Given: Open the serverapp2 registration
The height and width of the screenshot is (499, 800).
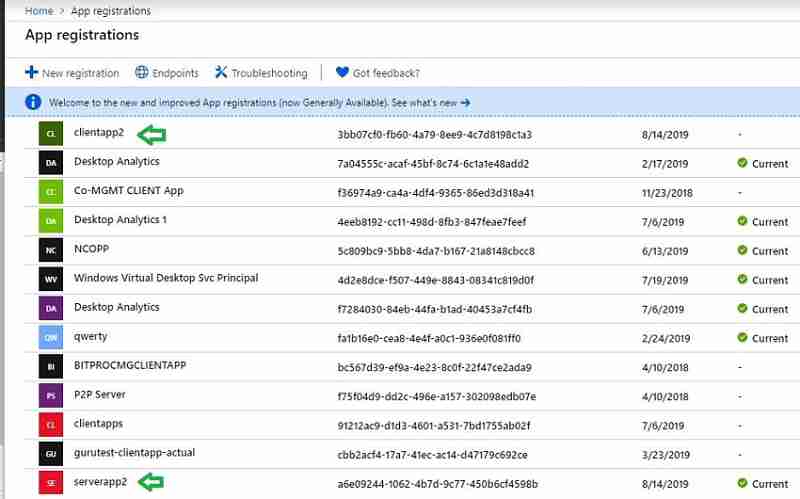Looking at the screenshot, I should (x=100, y=482).
